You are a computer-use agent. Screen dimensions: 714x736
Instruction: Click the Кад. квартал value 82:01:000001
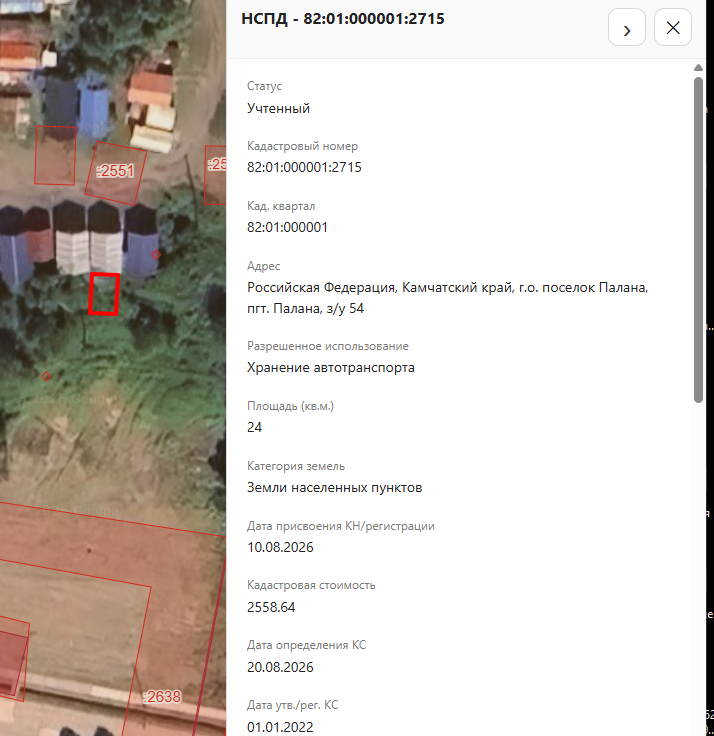pyautogui.click(x=287, y=227)
